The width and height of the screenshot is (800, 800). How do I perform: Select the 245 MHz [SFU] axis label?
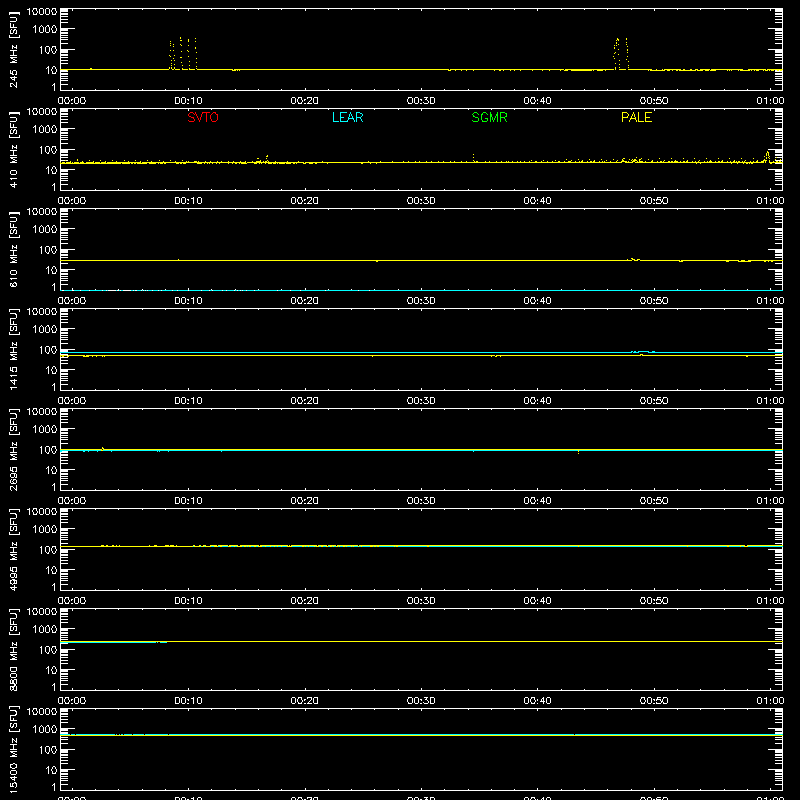click(x=14, y=49)
